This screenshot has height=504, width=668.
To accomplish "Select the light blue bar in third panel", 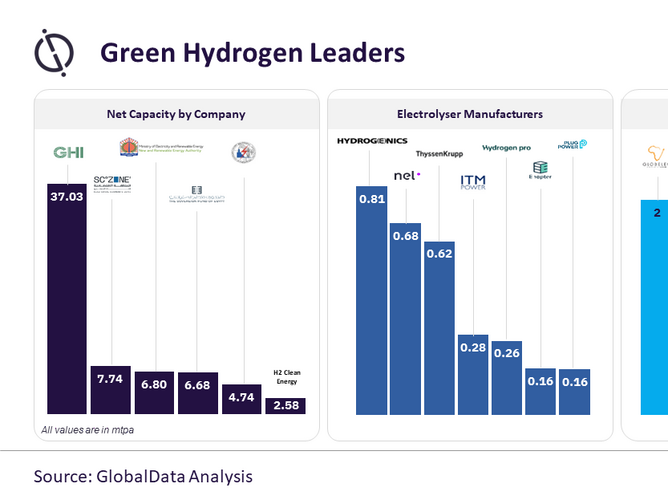I will pyautogui.click(x=654, y=307).
